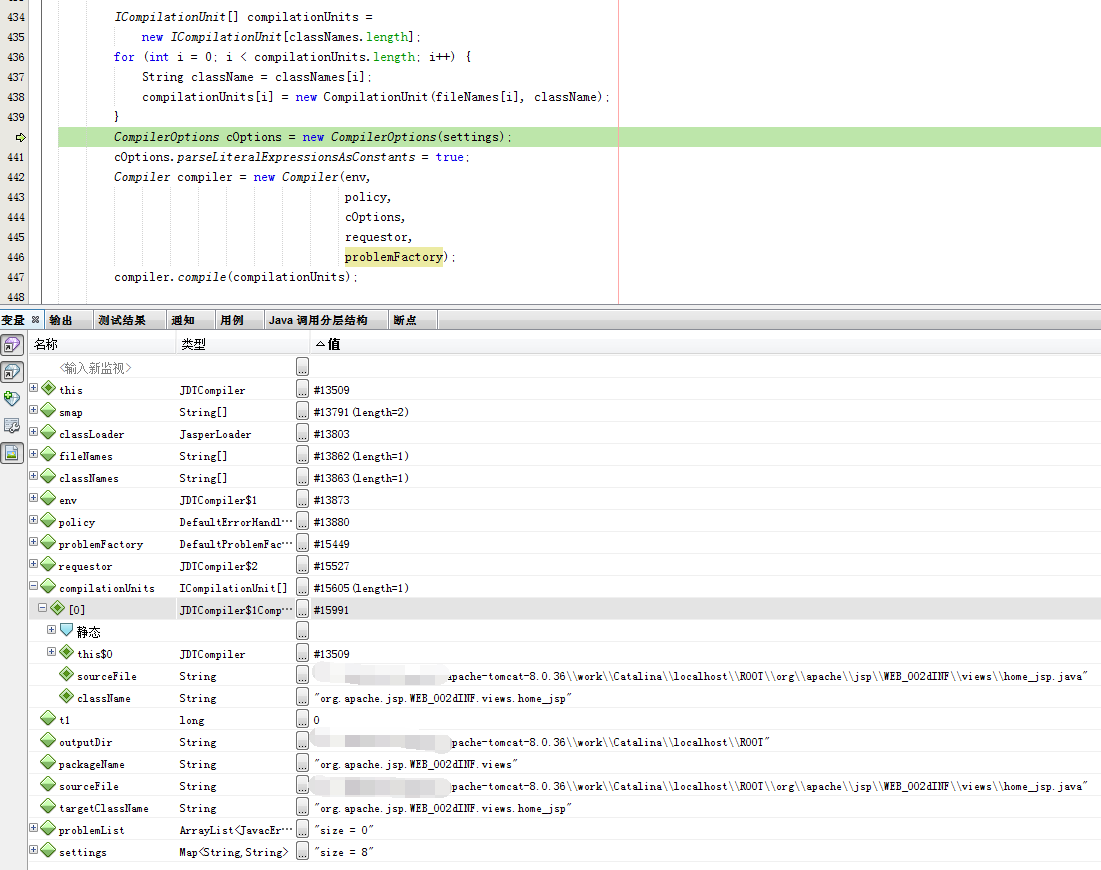Open the 测试结果 tab
The image size is (1101, 870).
coord(122,320)
